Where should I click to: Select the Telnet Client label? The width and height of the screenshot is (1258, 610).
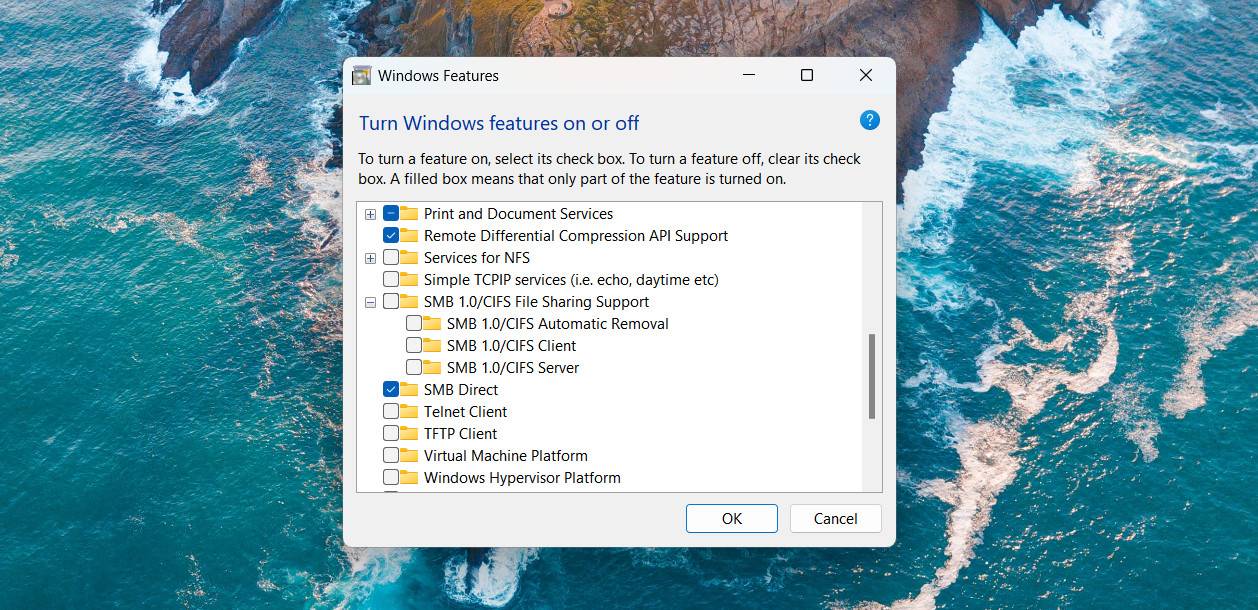click(465, 411)
